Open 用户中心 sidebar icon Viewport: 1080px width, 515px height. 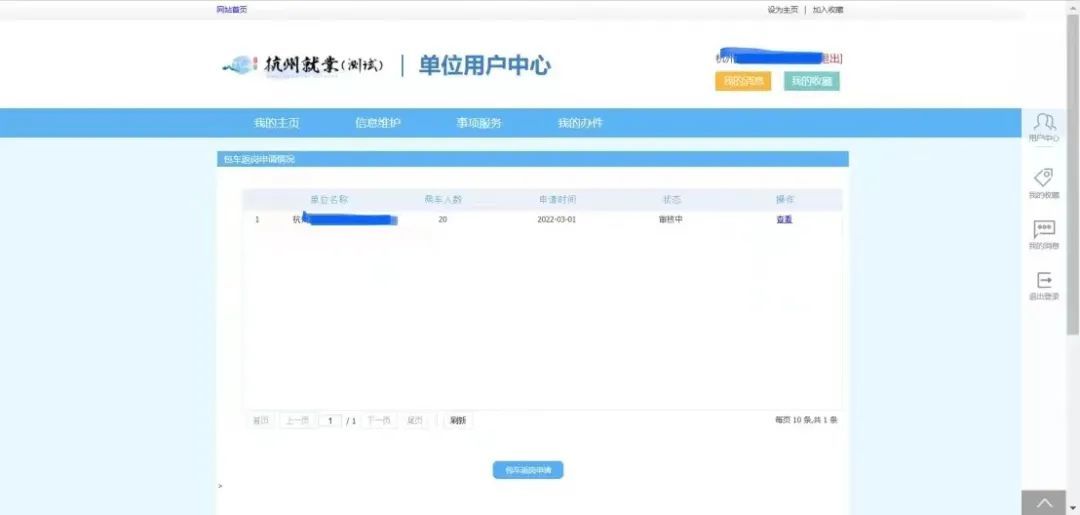pos(1044,123)
